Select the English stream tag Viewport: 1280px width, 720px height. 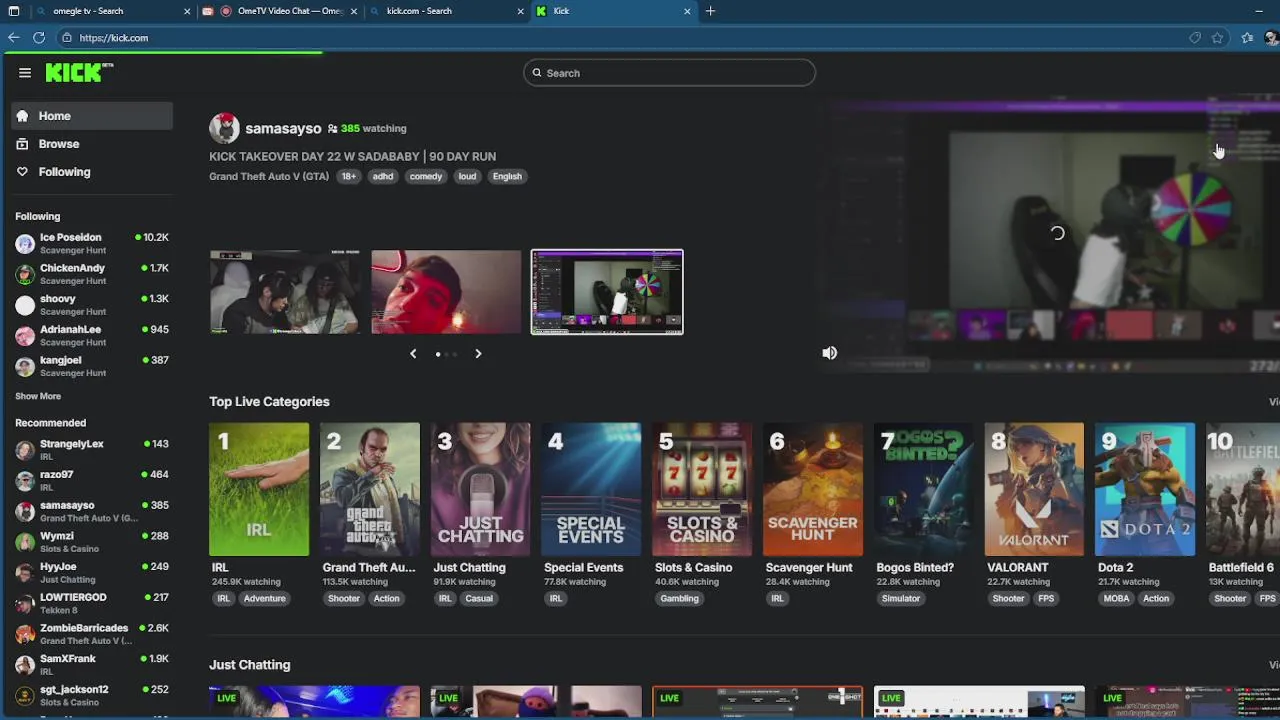click(x=507, y=176)
